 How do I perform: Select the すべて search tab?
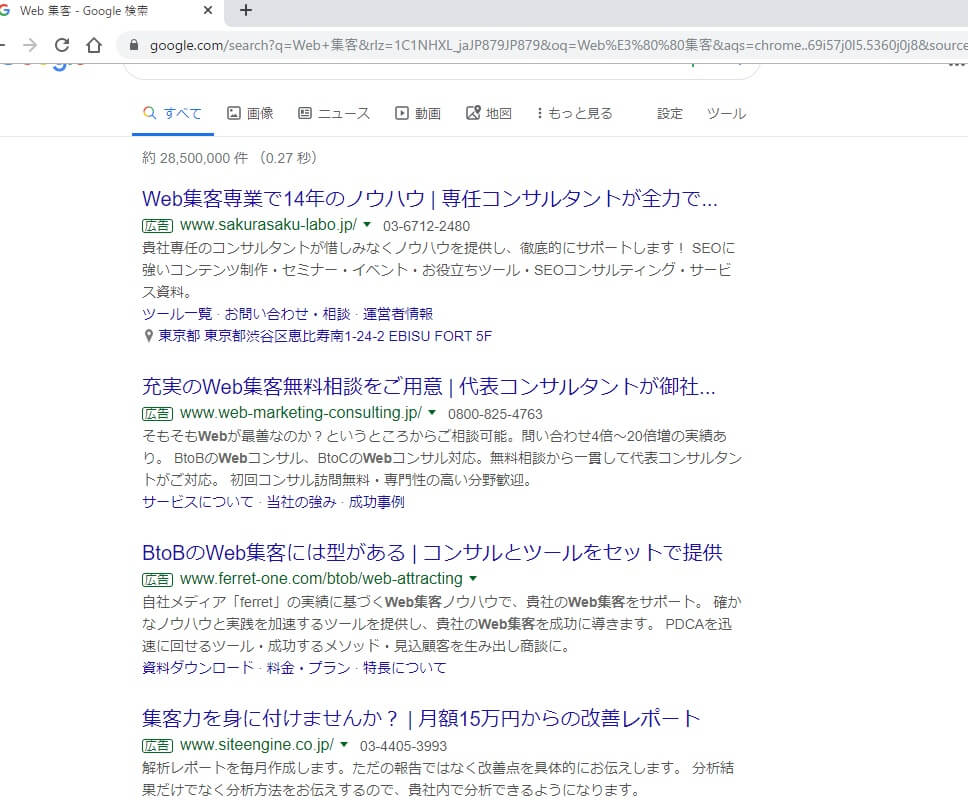[173, 114]
